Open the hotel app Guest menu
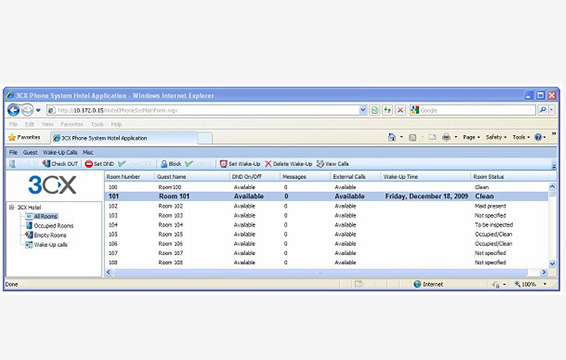 point(30,152)
